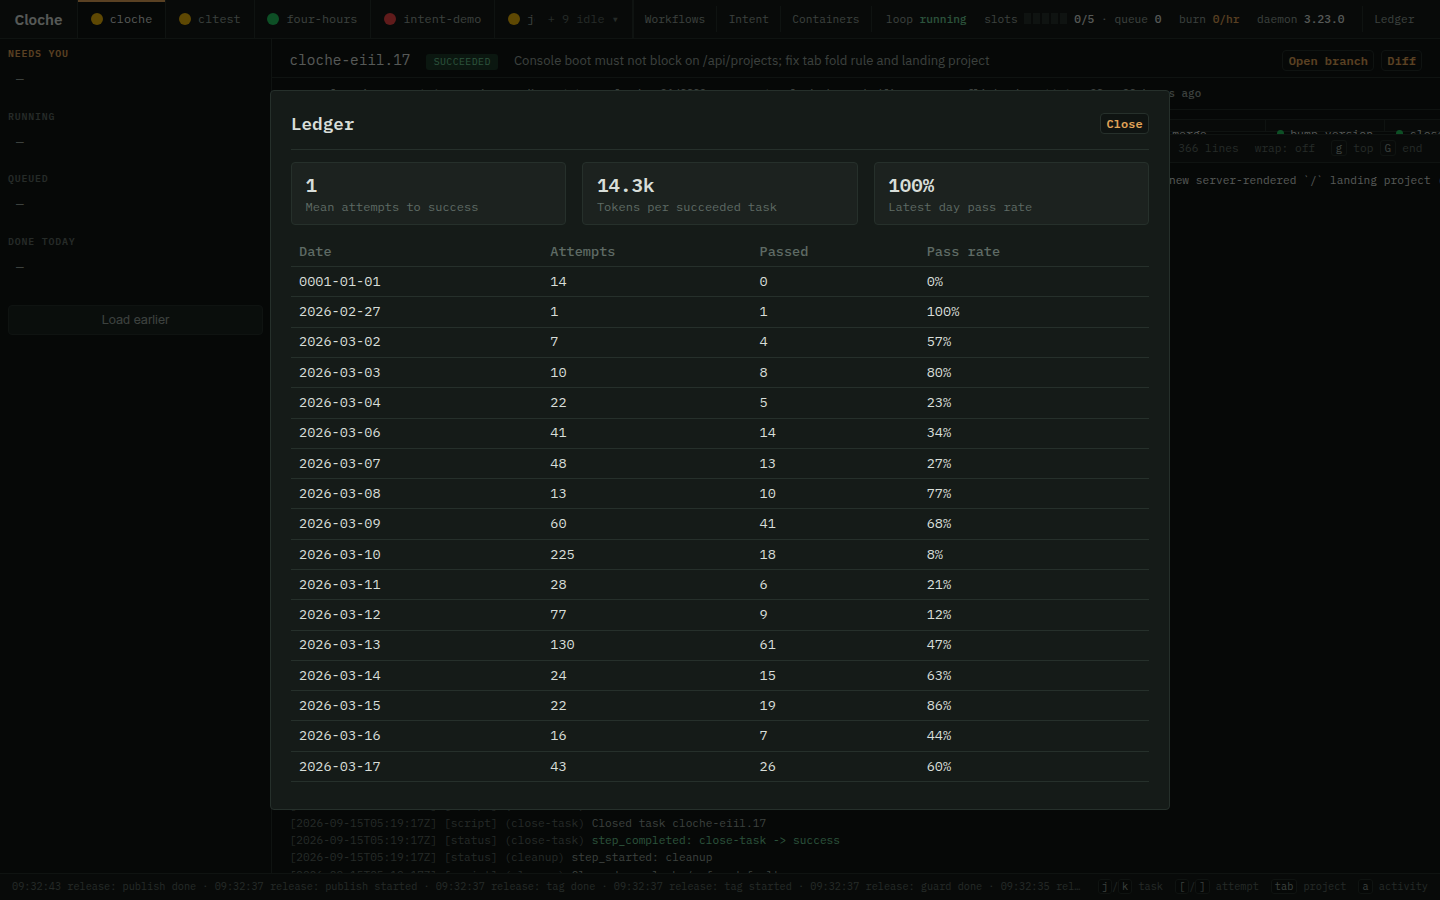
Task: Click the Cloche logo title
Action: (38, 19)
